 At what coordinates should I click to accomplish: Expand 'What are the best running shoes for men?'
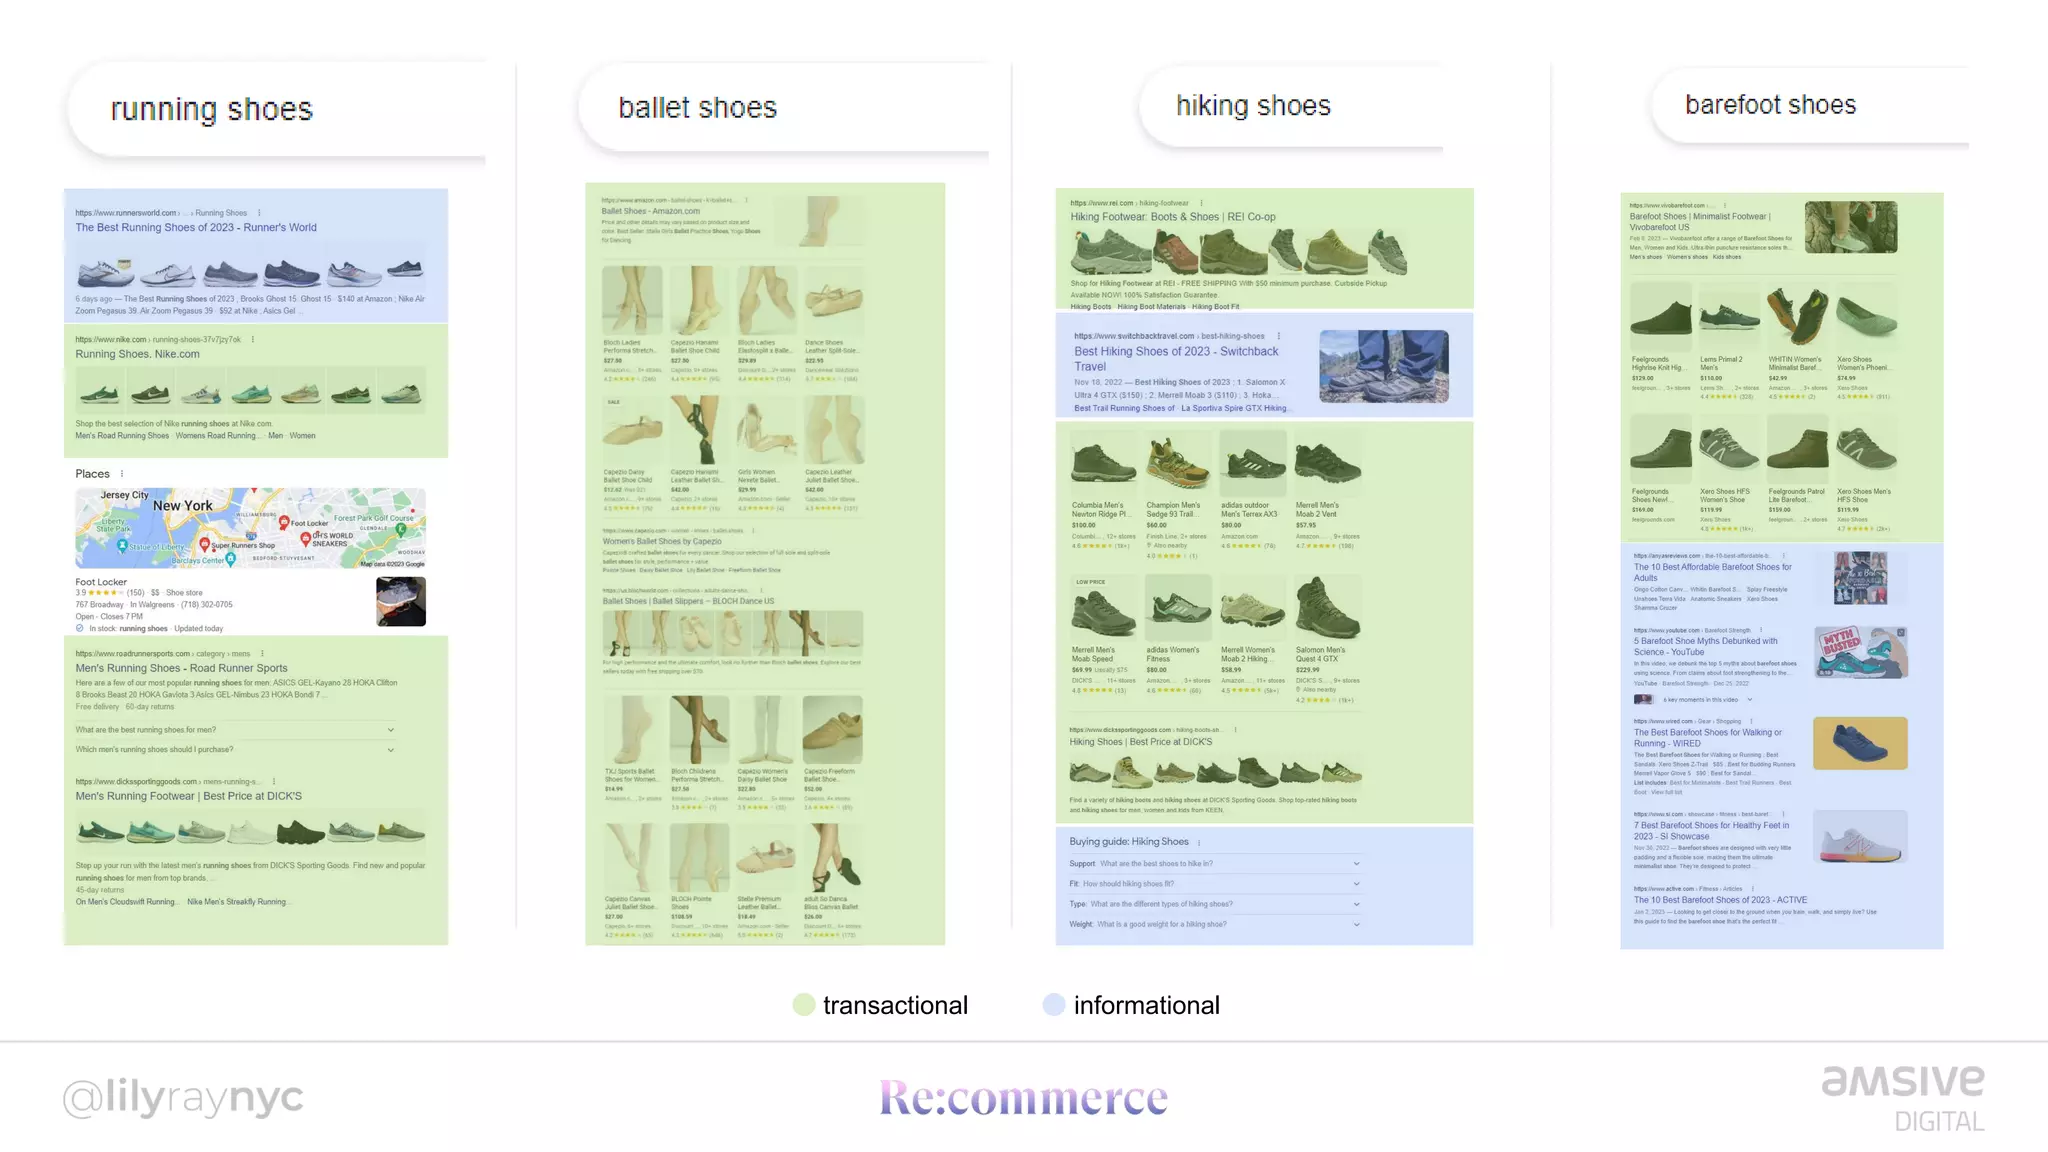click(x=391, y=730)
